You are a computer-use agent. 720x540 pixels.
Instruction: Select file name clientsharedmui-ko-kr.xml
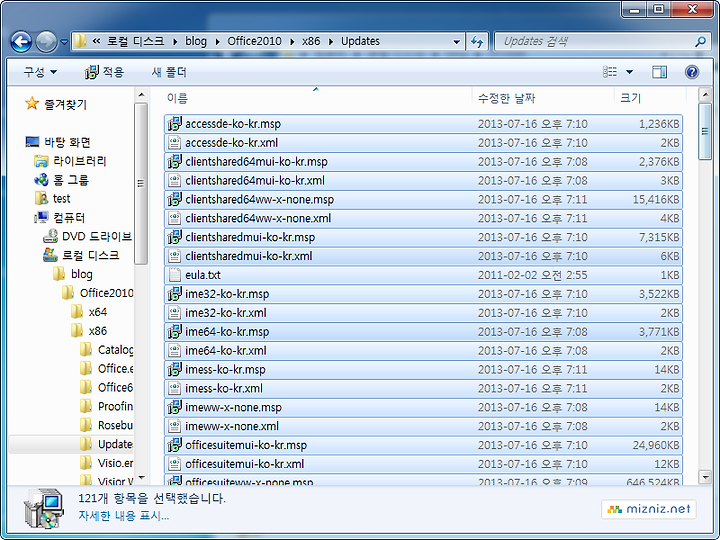249,256
